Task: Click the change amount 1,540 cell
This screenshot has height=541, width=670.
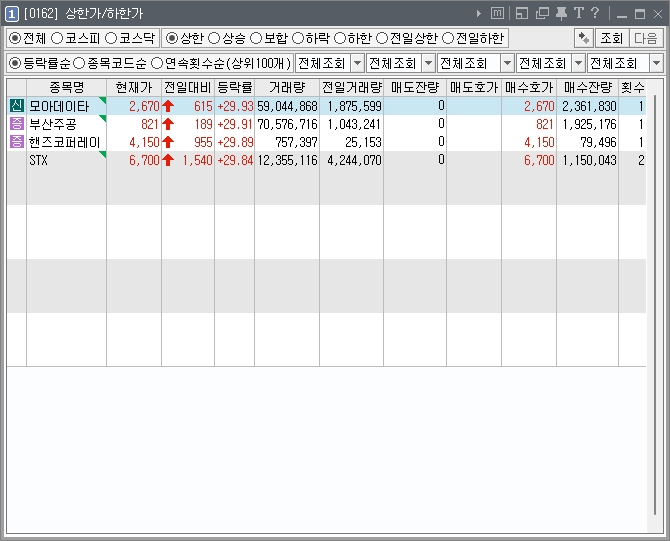Action: (x=197, y=160)
